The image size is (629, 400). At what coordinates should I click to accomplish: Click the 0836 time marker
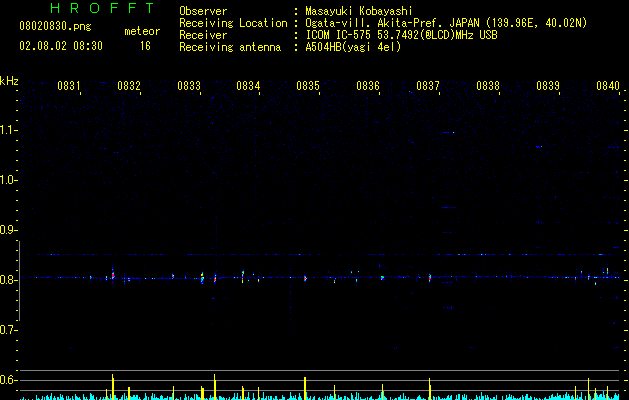click(368, 86)
